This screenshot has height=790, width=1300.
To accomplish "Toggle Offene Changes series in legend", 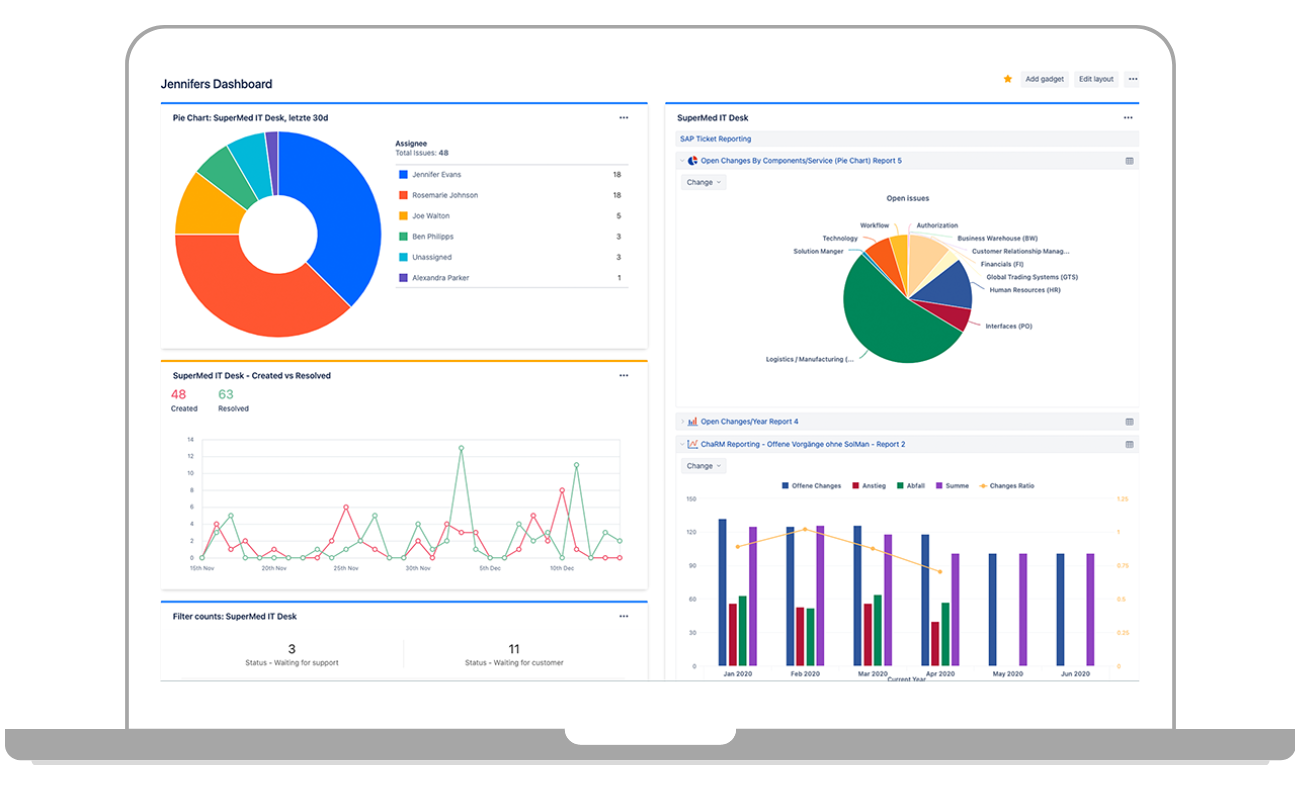I will (x=811, y=486).
